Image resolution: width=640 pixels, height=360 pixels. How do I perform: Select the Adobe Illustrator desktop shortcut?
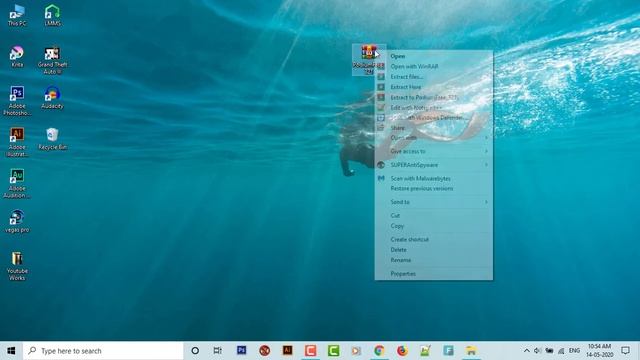[17, 142]
